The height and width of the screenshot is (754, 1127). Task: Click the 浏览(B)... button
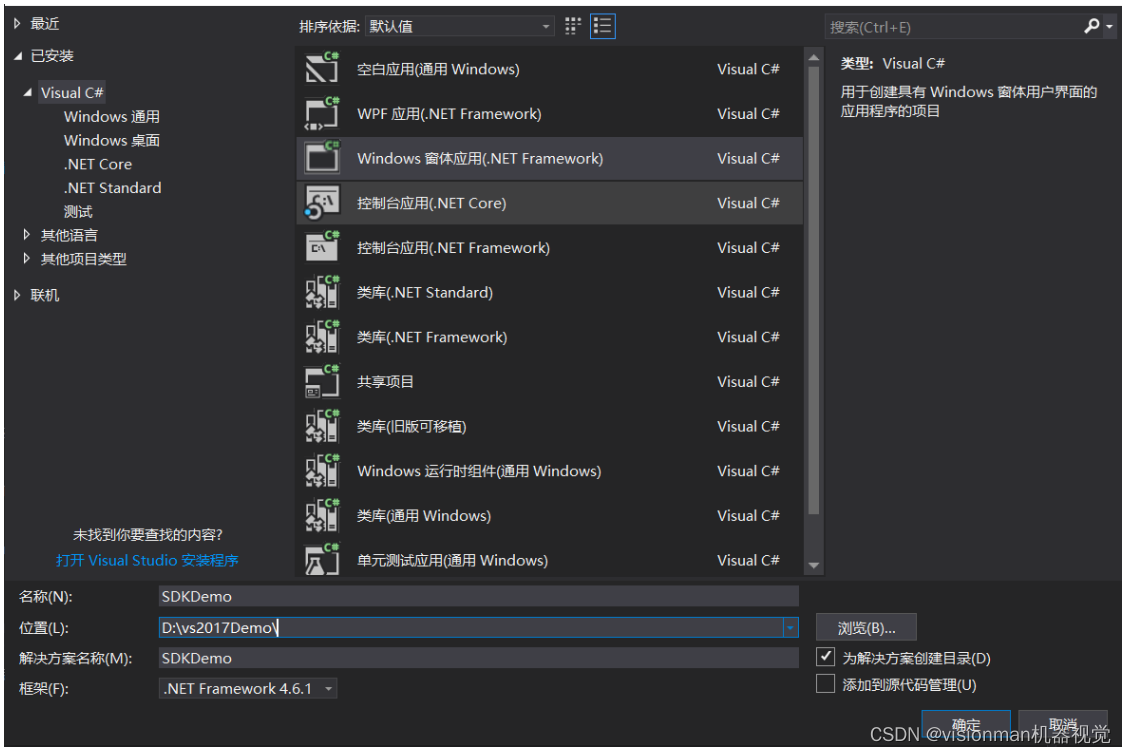pos(866,627)
